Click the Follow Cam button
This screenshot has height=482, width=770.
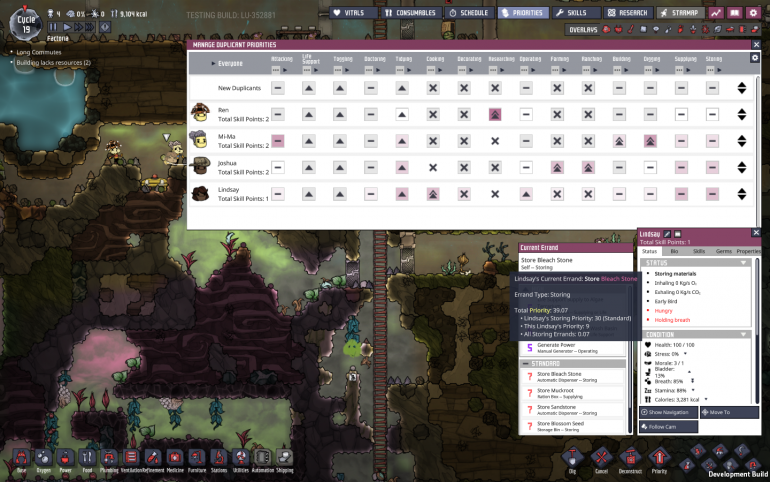coord(668,427)
